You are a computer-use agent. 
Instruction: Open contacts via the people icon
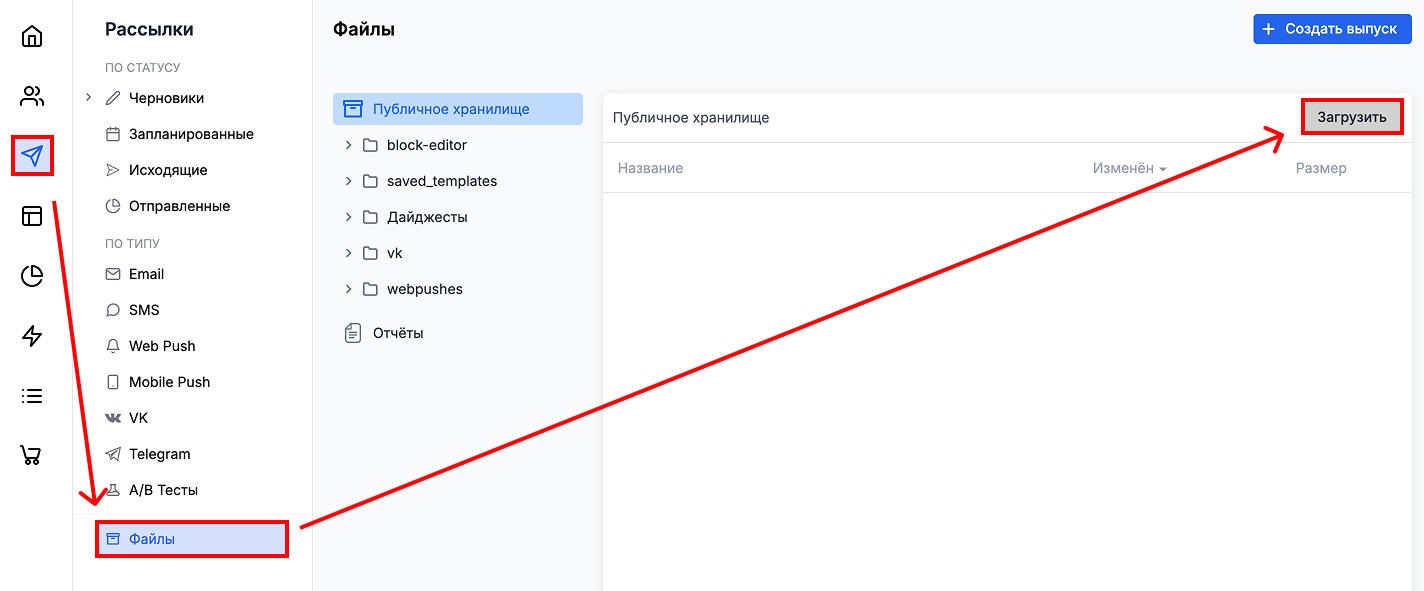coord(31,95)
